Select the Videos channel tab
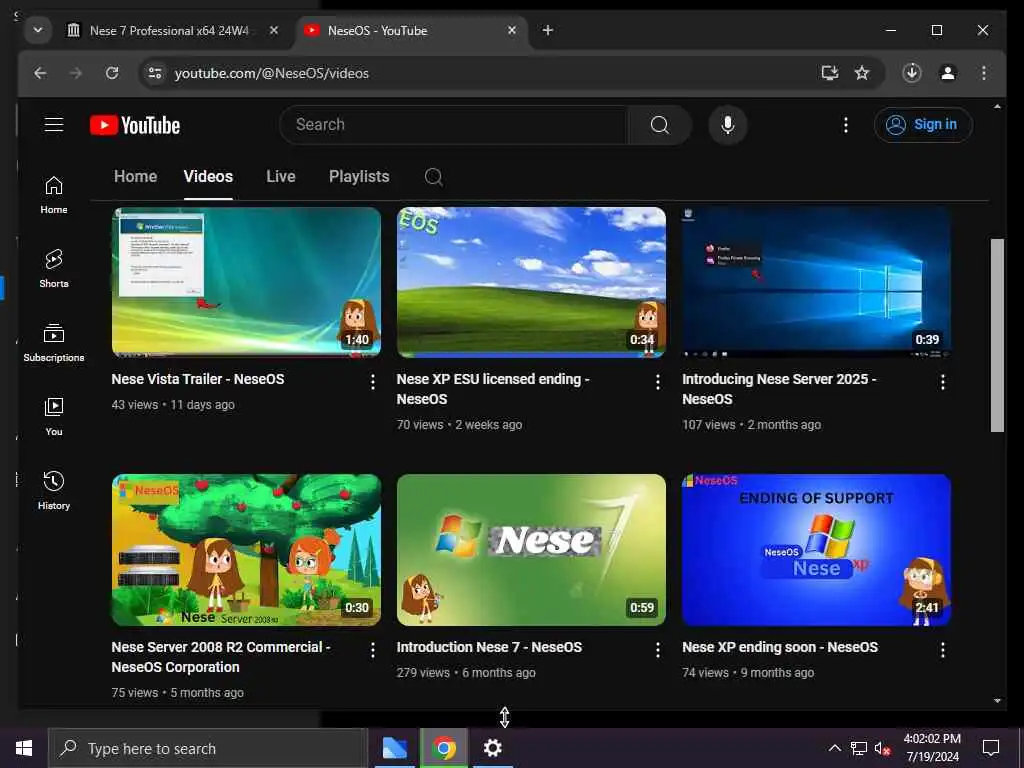Screen dimensions: 1024x768 [208, 176]
